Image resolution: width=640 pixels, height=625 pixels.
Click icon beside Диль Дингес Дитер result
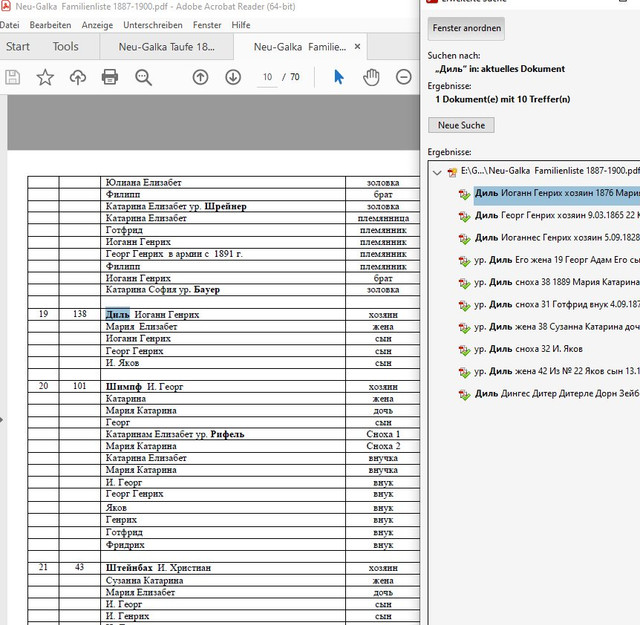click(x=464, y=394)
